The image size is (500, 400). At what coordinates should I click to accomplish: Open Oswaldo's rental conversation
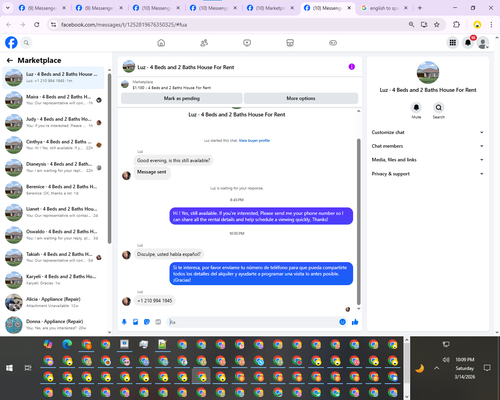[x=53, y=235]
